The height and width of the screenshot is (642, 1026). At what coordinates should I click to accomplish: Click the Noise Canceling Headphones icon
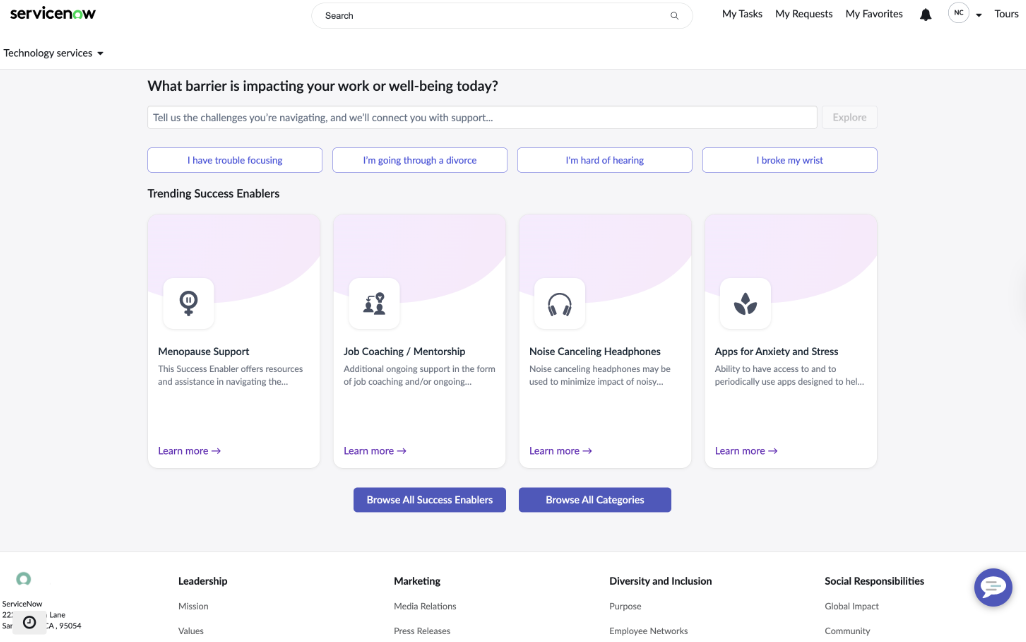pos(559,304)
